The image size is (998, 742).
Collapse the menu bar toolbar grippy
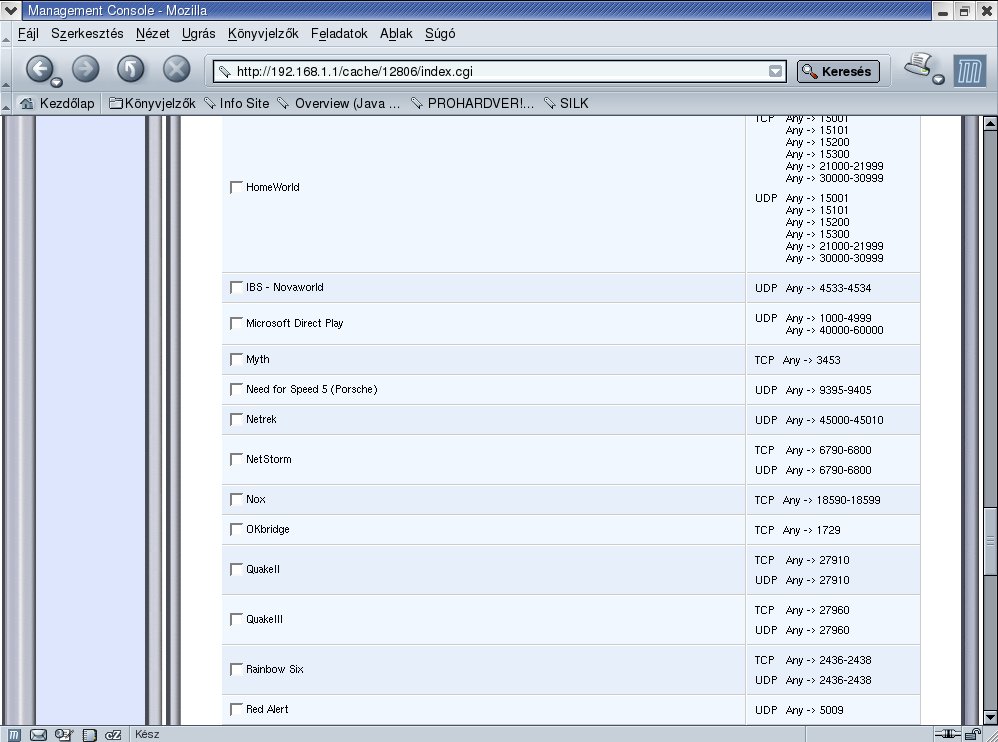point(6,34)
